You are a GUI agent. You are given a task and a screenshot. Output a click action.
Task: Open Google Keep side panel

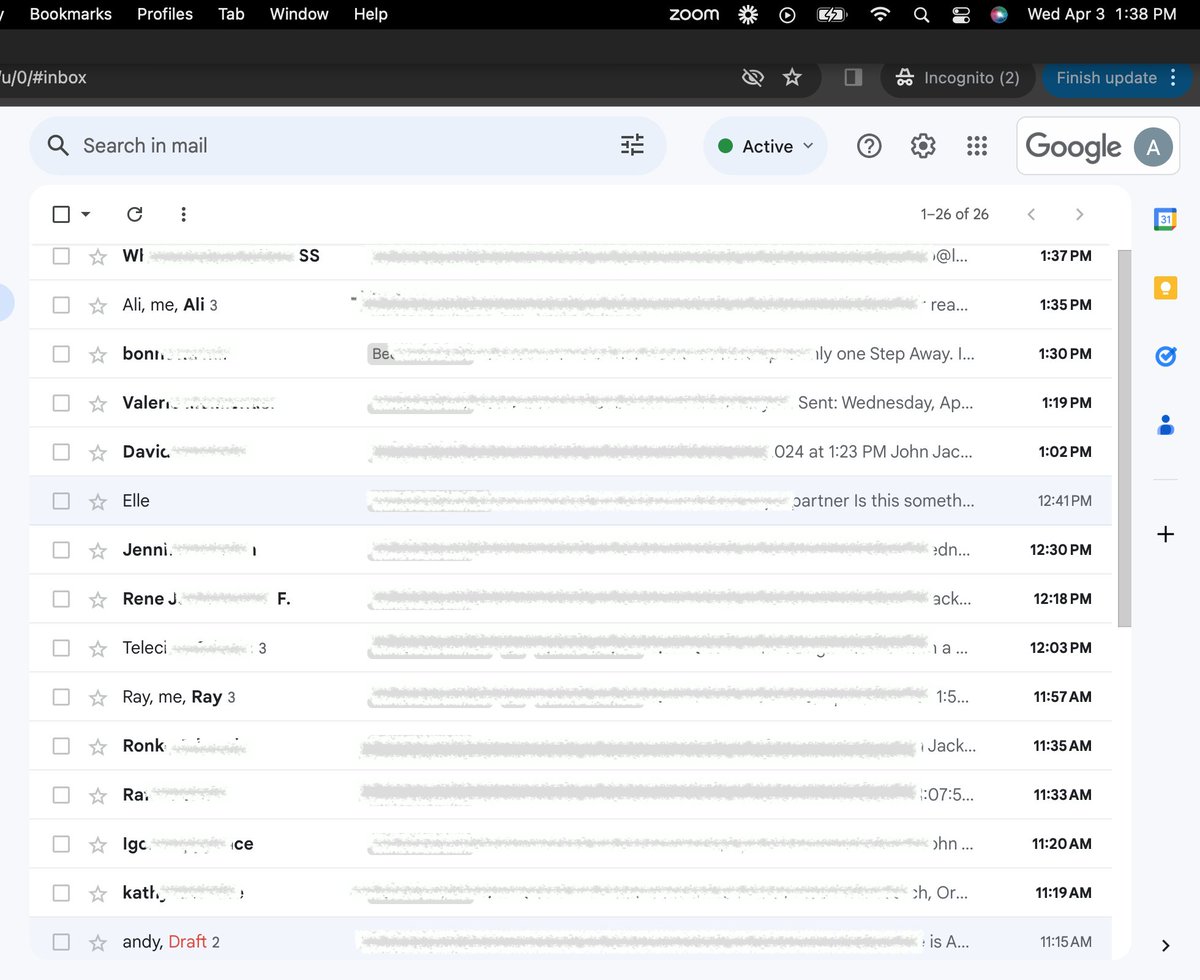(x=1165, y=288)
